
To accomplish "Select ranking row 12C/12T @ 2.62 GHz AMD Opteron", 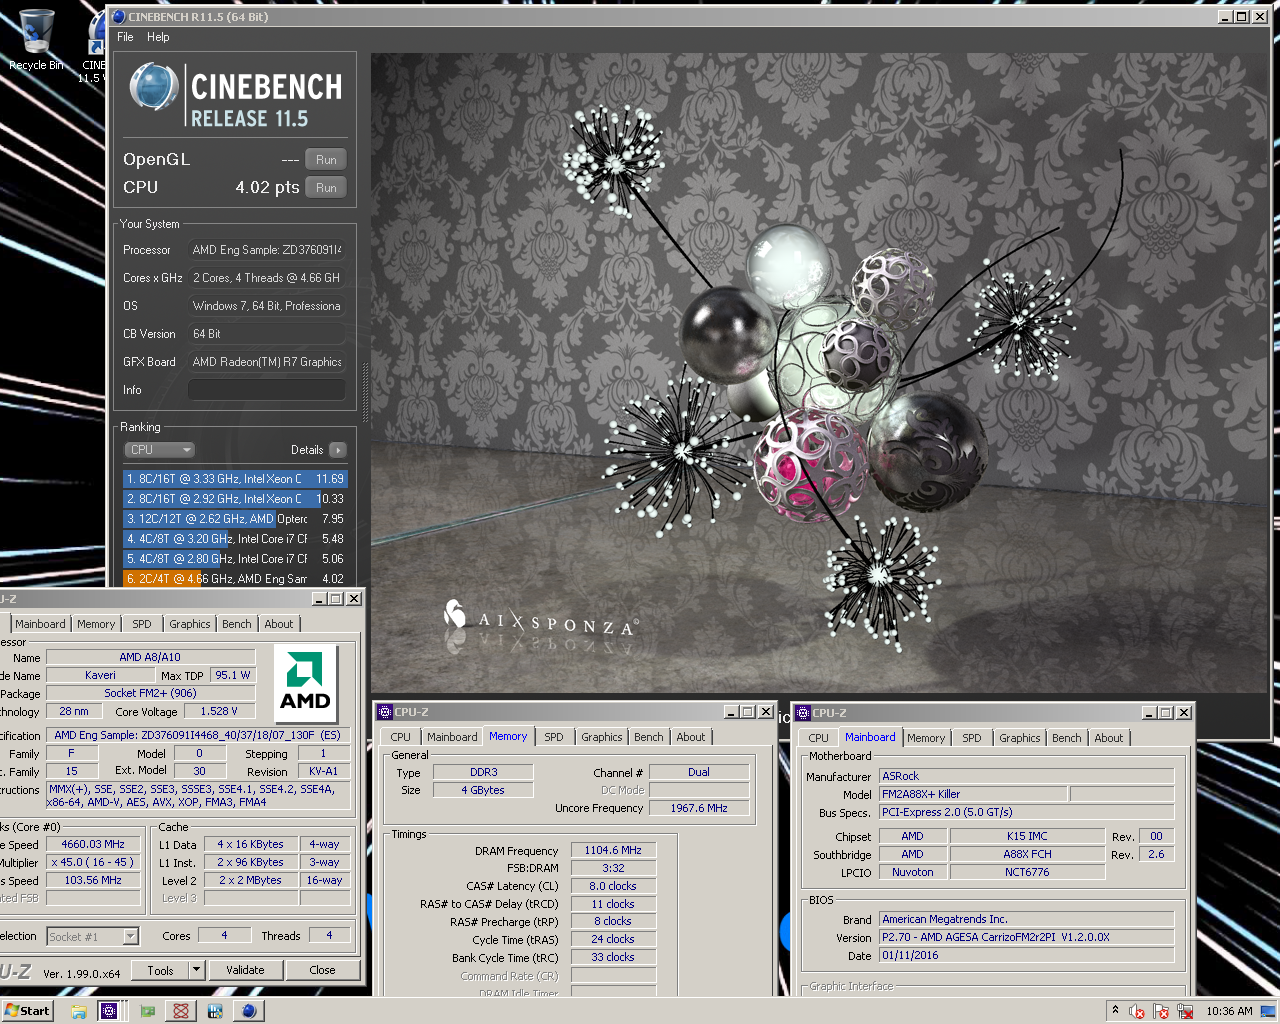I will click(x=235, y=519).
